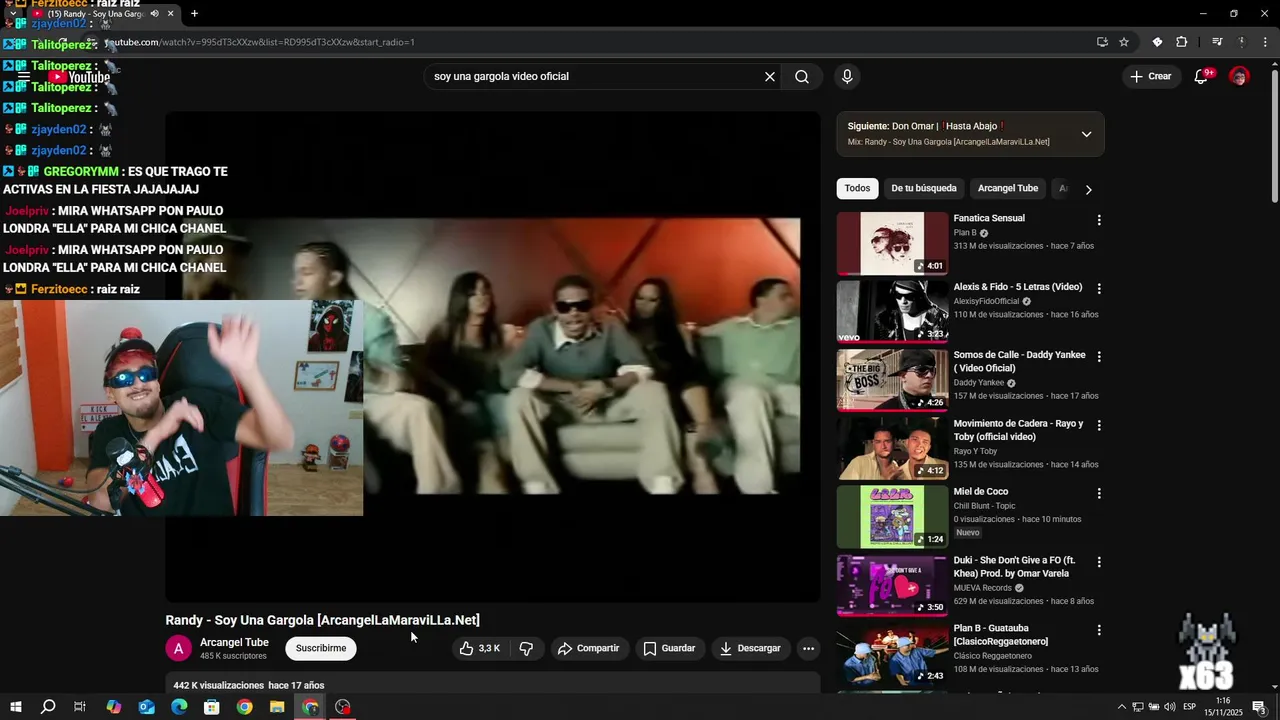Click the Crear button
1280x720 pixels.
[1150, 77]
